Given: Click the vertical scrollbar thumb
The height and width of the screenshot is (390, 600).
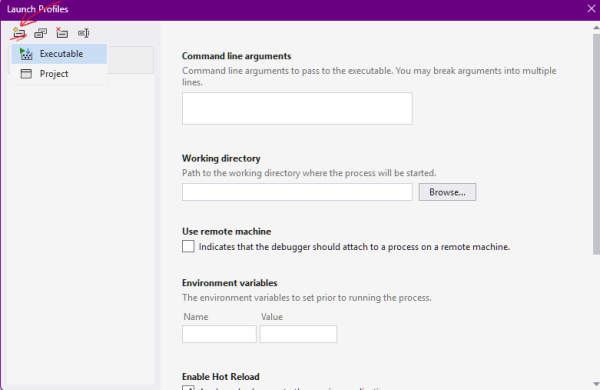Looking at the screenshot, I should coord(596,144).
